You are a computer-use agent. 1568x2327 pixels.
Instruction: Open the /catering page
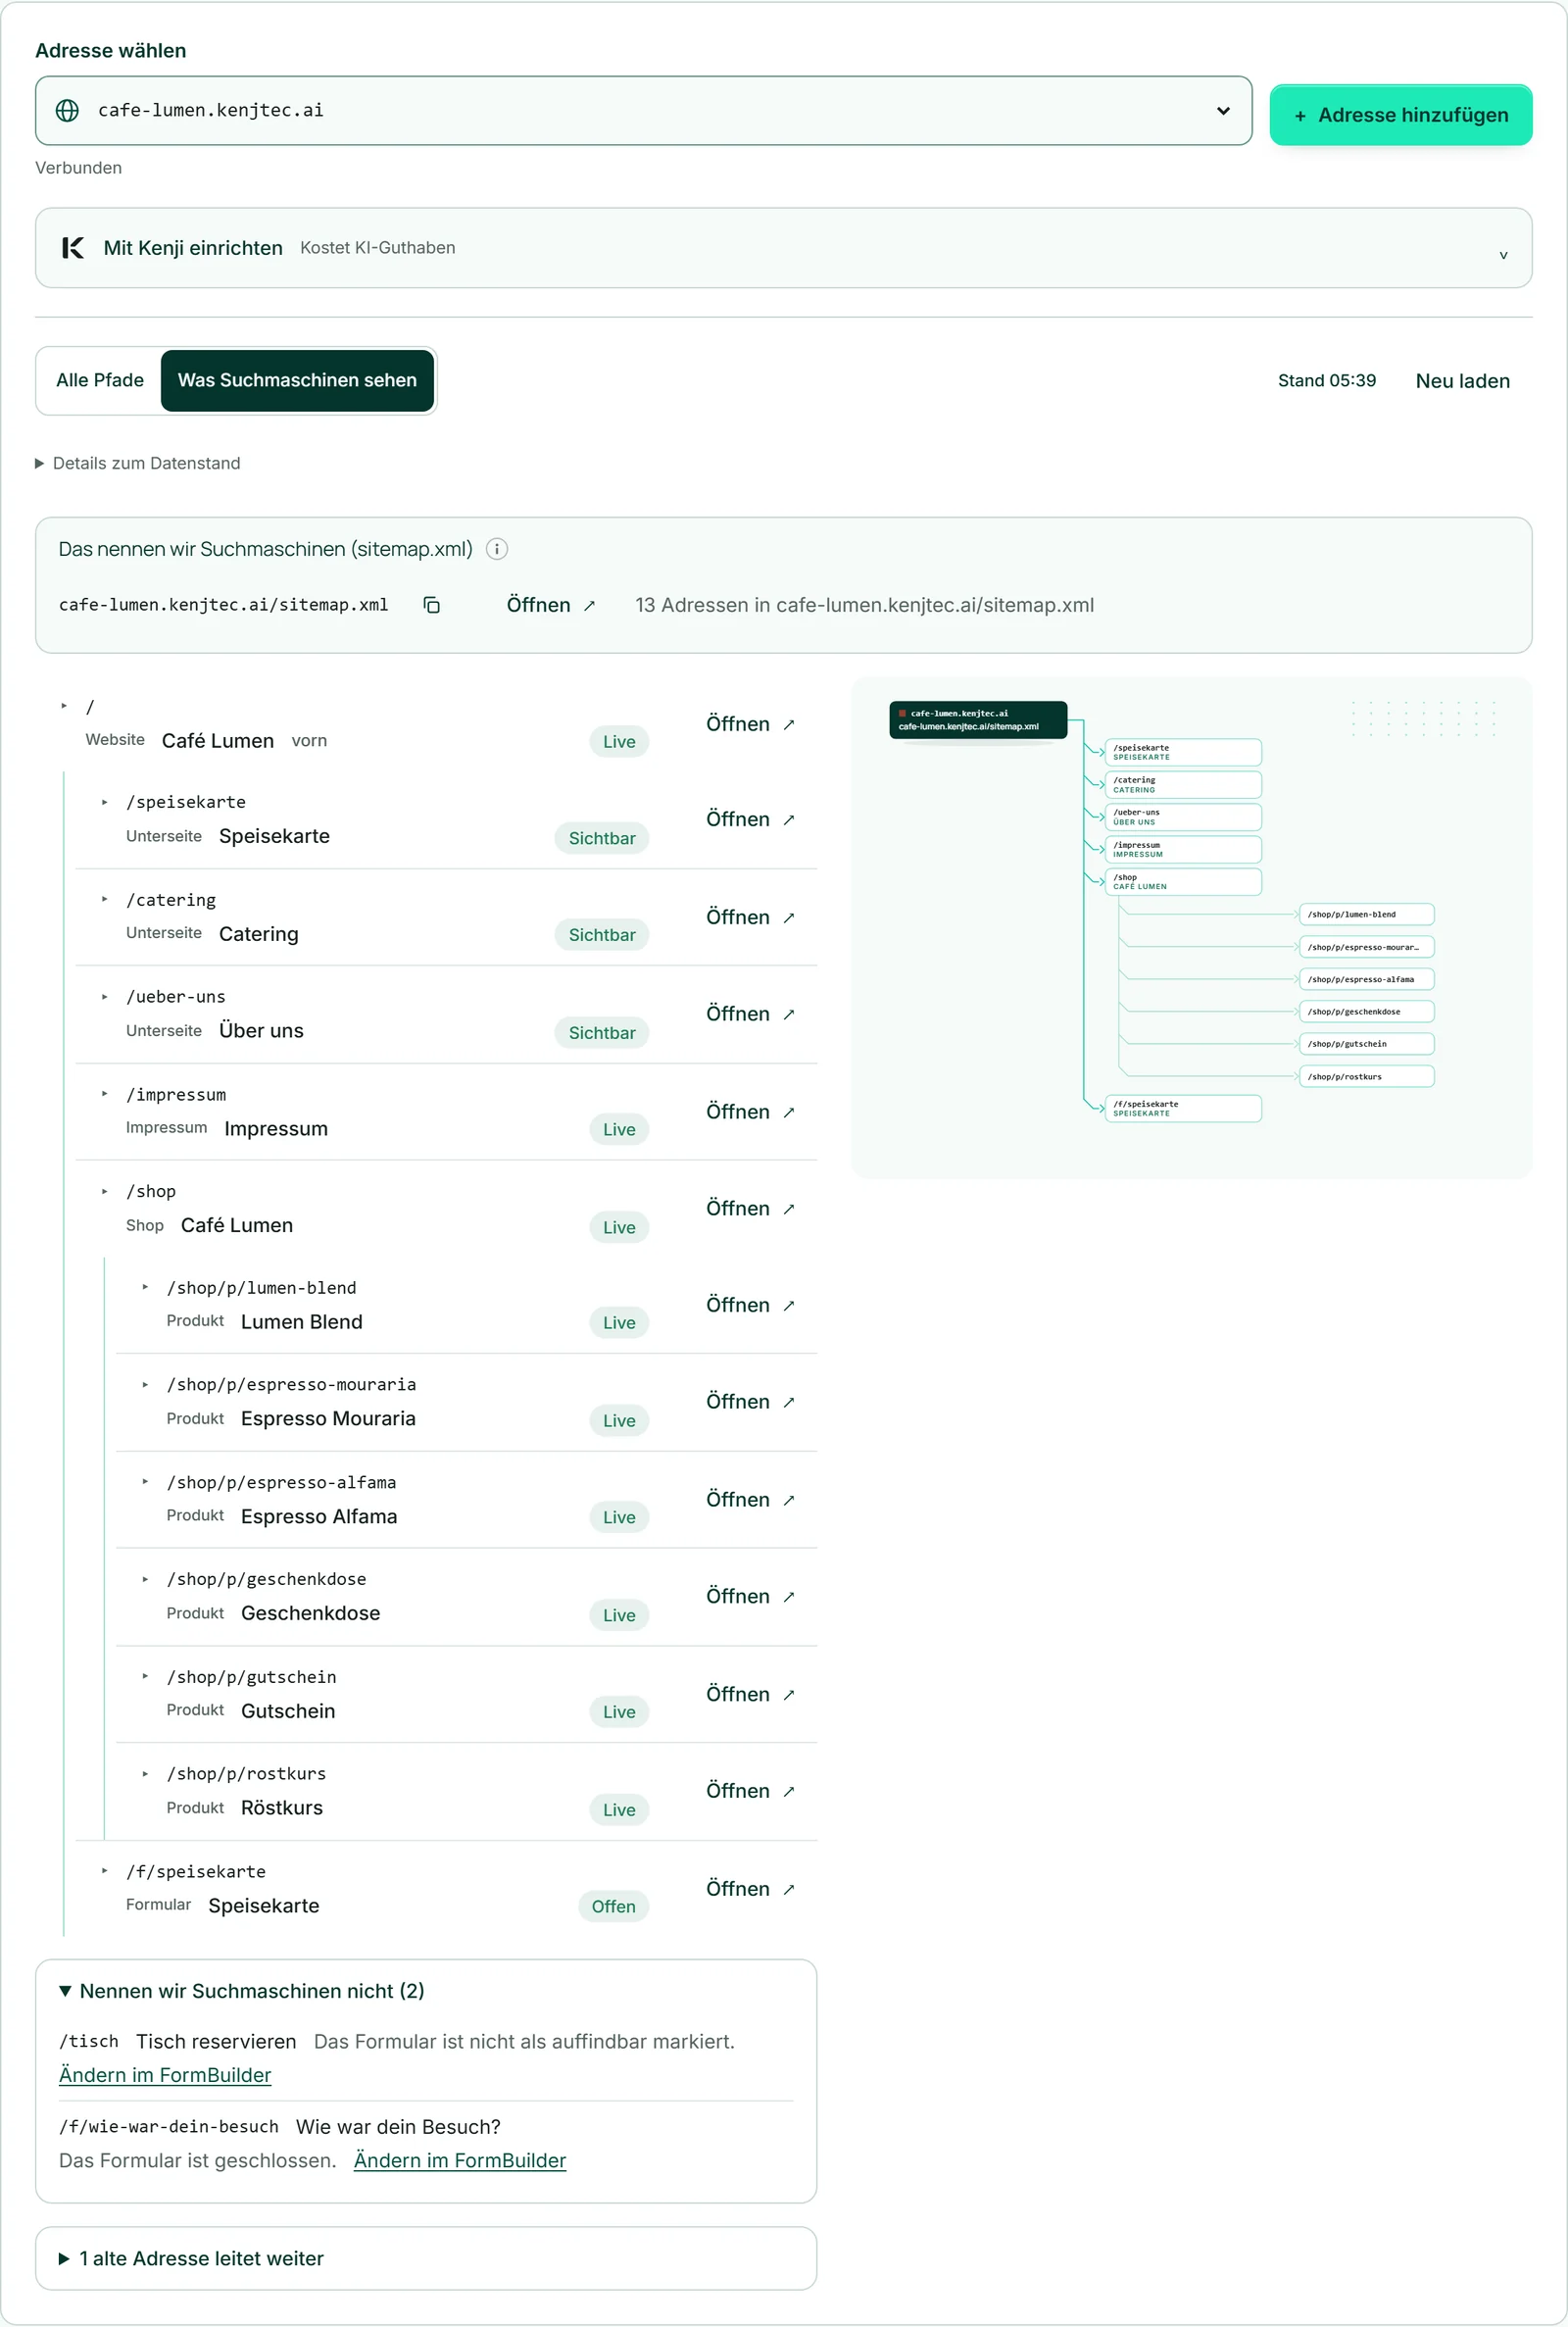(x=750, y=917)
